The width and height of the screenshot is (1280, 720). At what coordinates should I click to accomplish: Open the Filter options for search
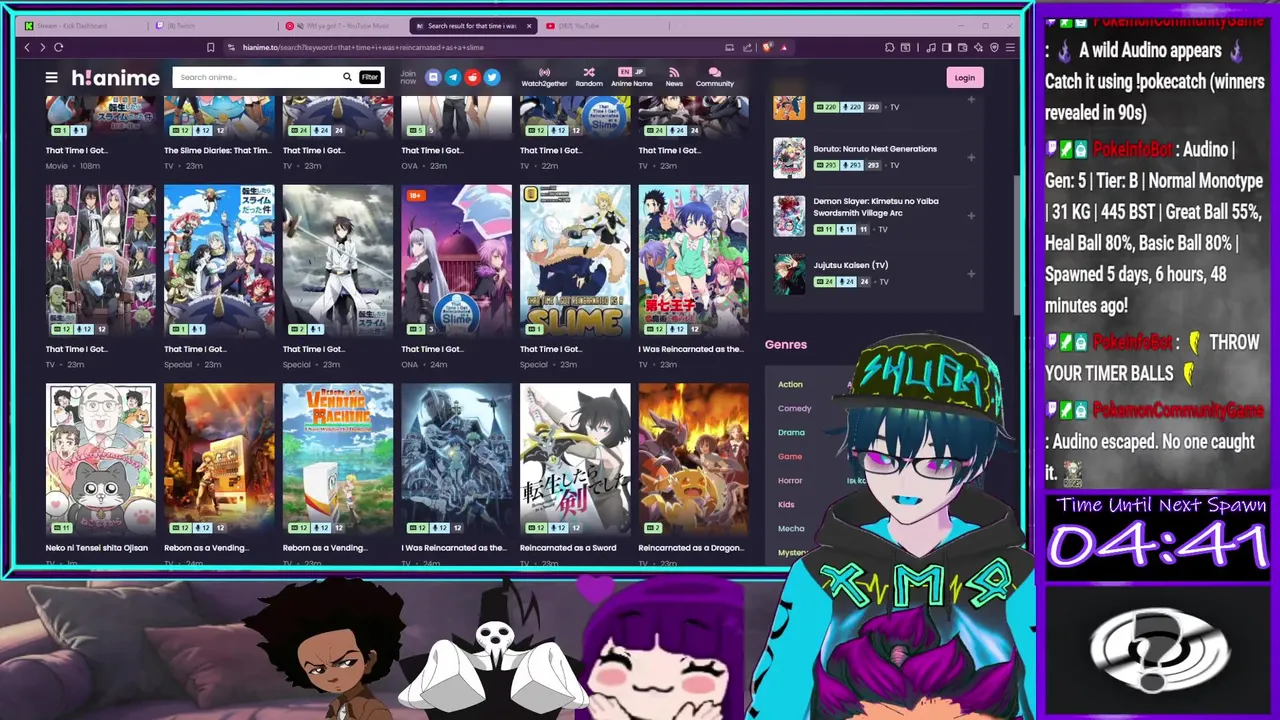click(x=370, y=77)
